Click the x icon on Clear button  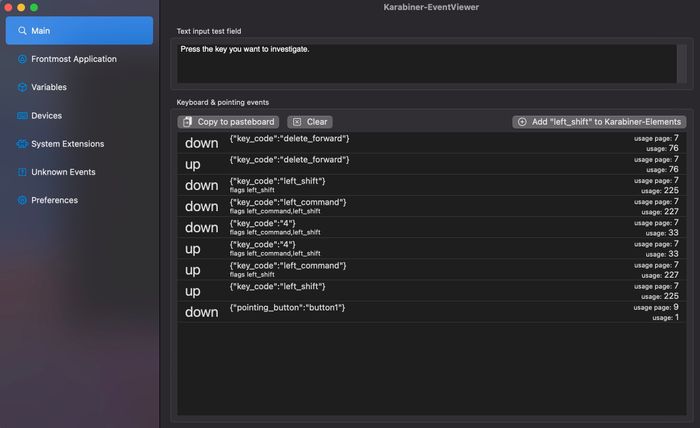tap(297, 122)
